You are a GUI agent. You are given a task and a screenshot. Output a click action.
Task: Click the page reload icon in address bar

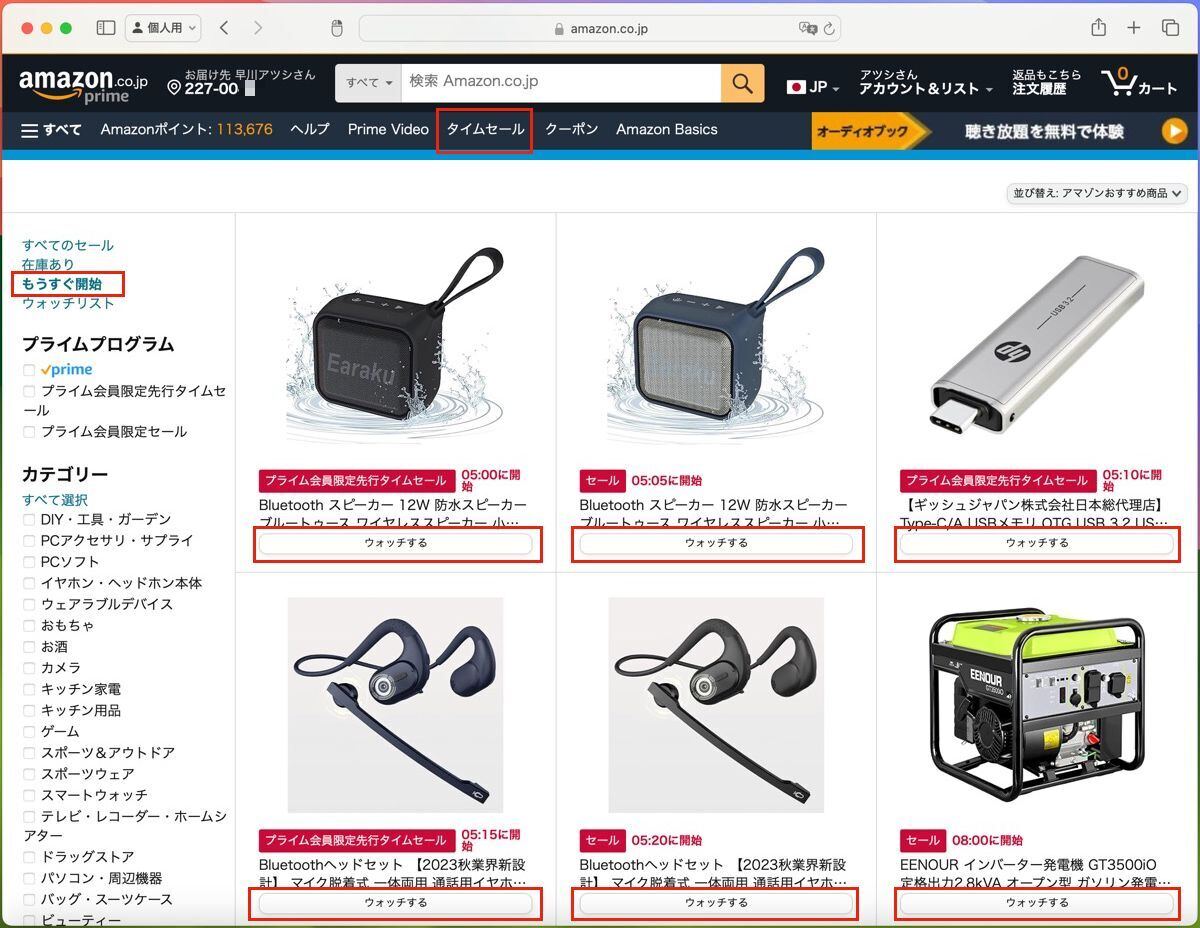click(829, 28)
